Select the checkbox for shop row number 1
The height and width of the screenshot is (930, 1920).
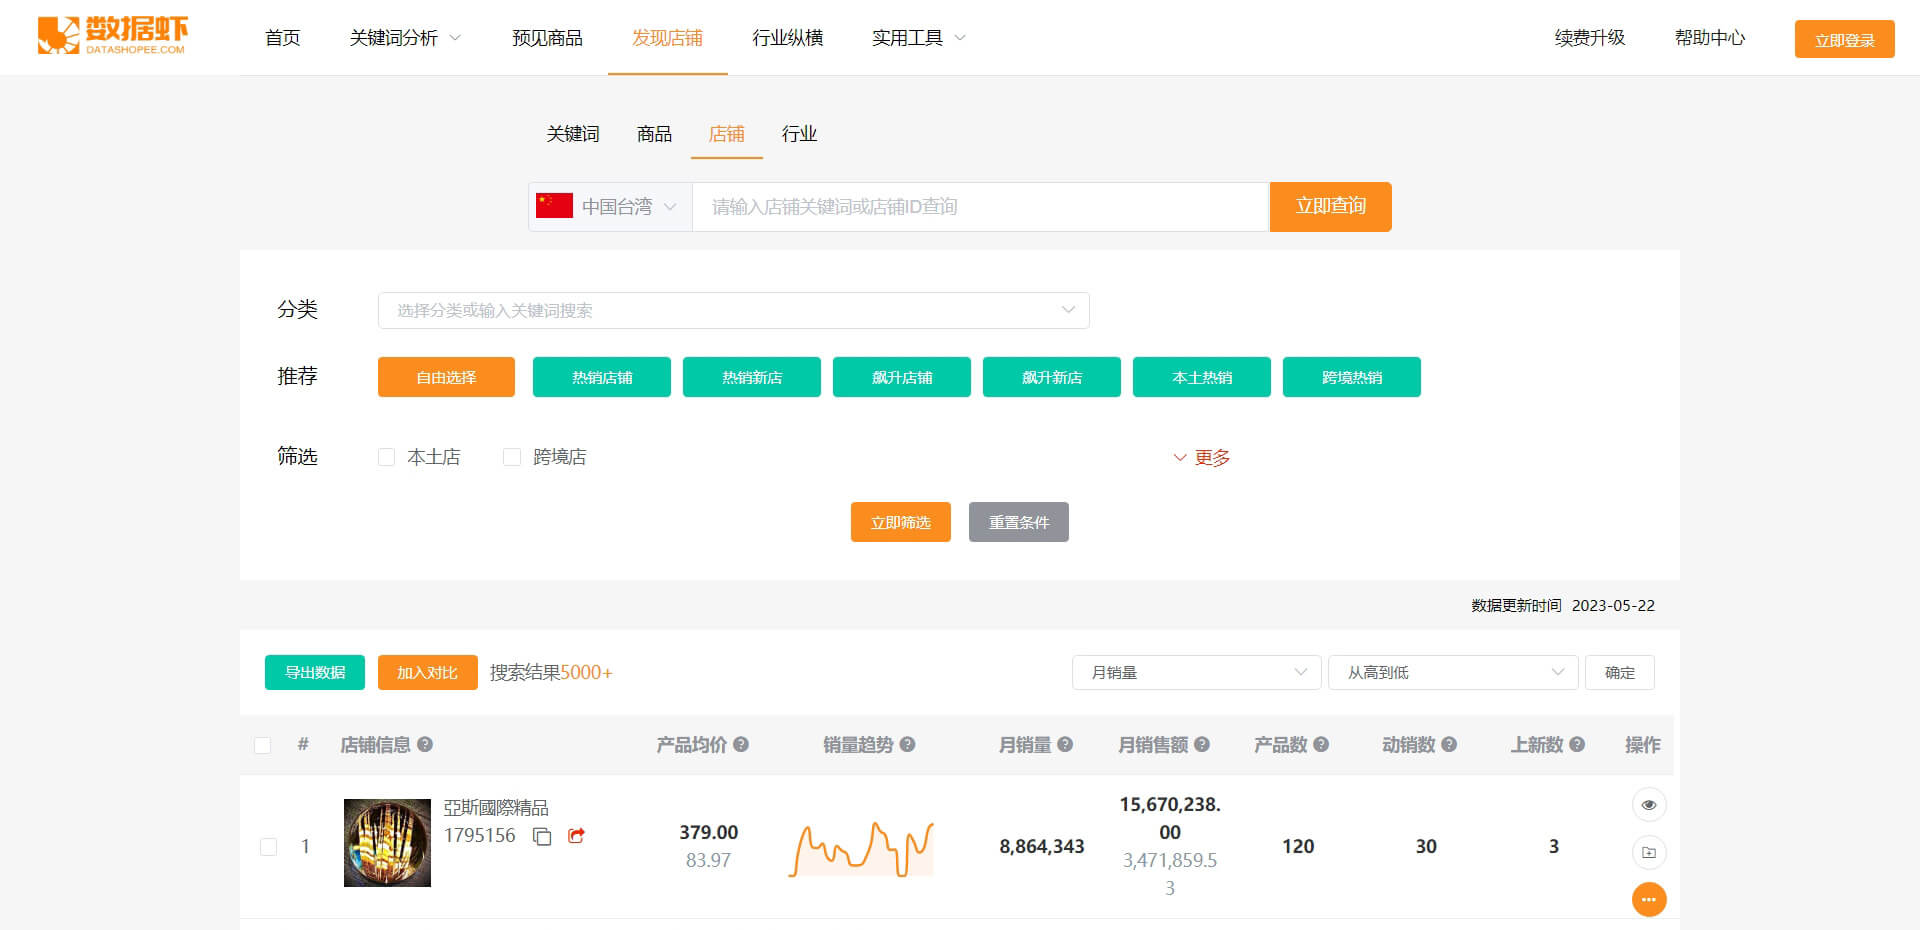pyautogui.click(x=268, y=845)
